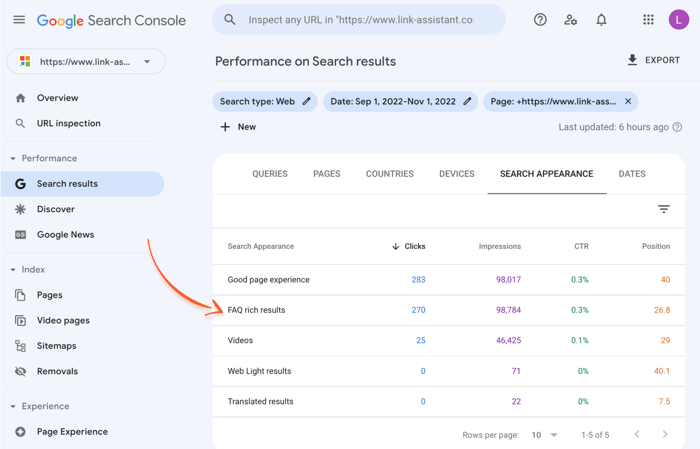Click the Inspect any URL input field

361,20
